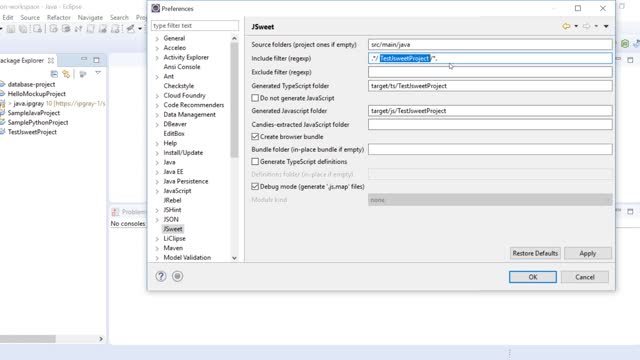Select EditBox in preferences tree
The image size is (640, 360).
click(x=174, y=133)
